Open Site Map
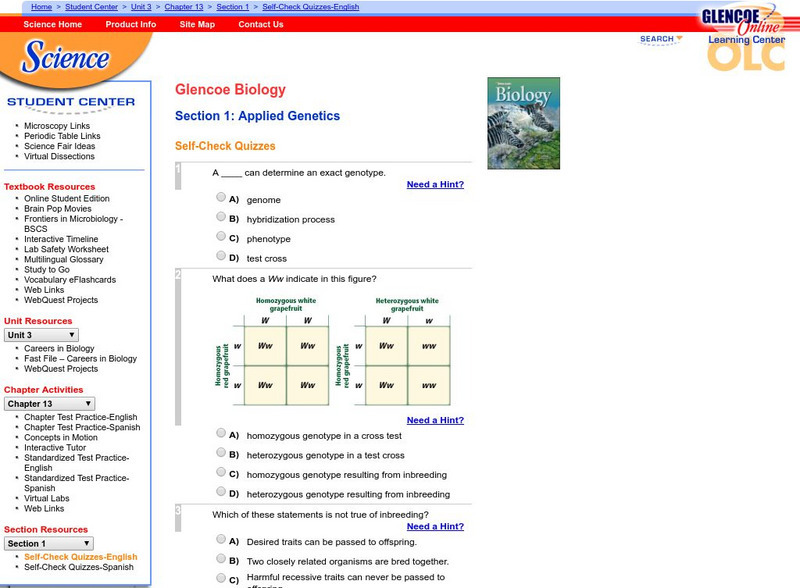 pyautogui.click(x=197, y=24)
